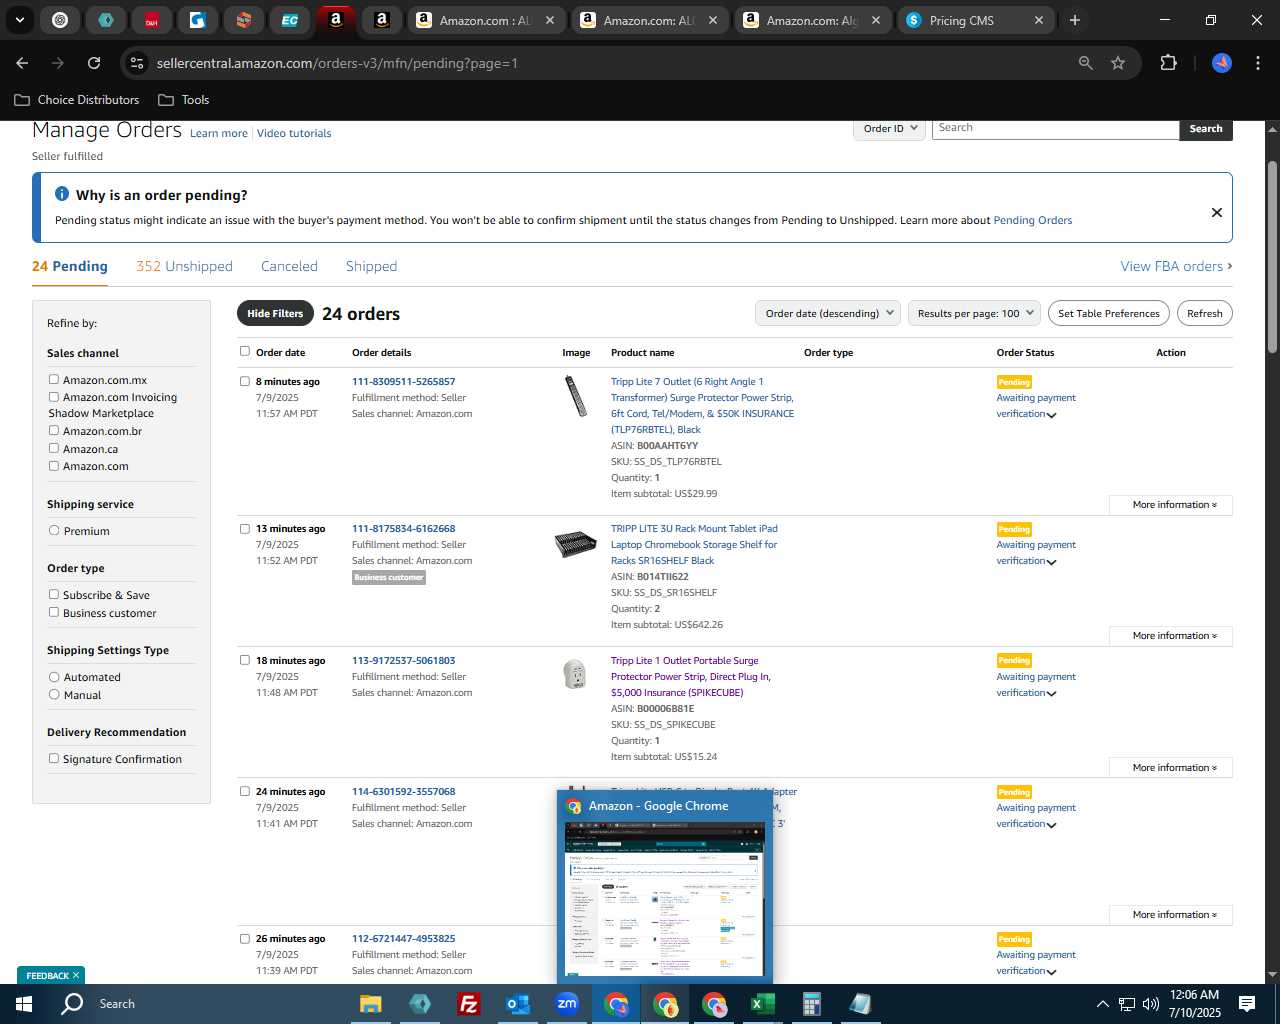
Task: Click the volume icon in system tray
Action: [x=1150, y=1004]
